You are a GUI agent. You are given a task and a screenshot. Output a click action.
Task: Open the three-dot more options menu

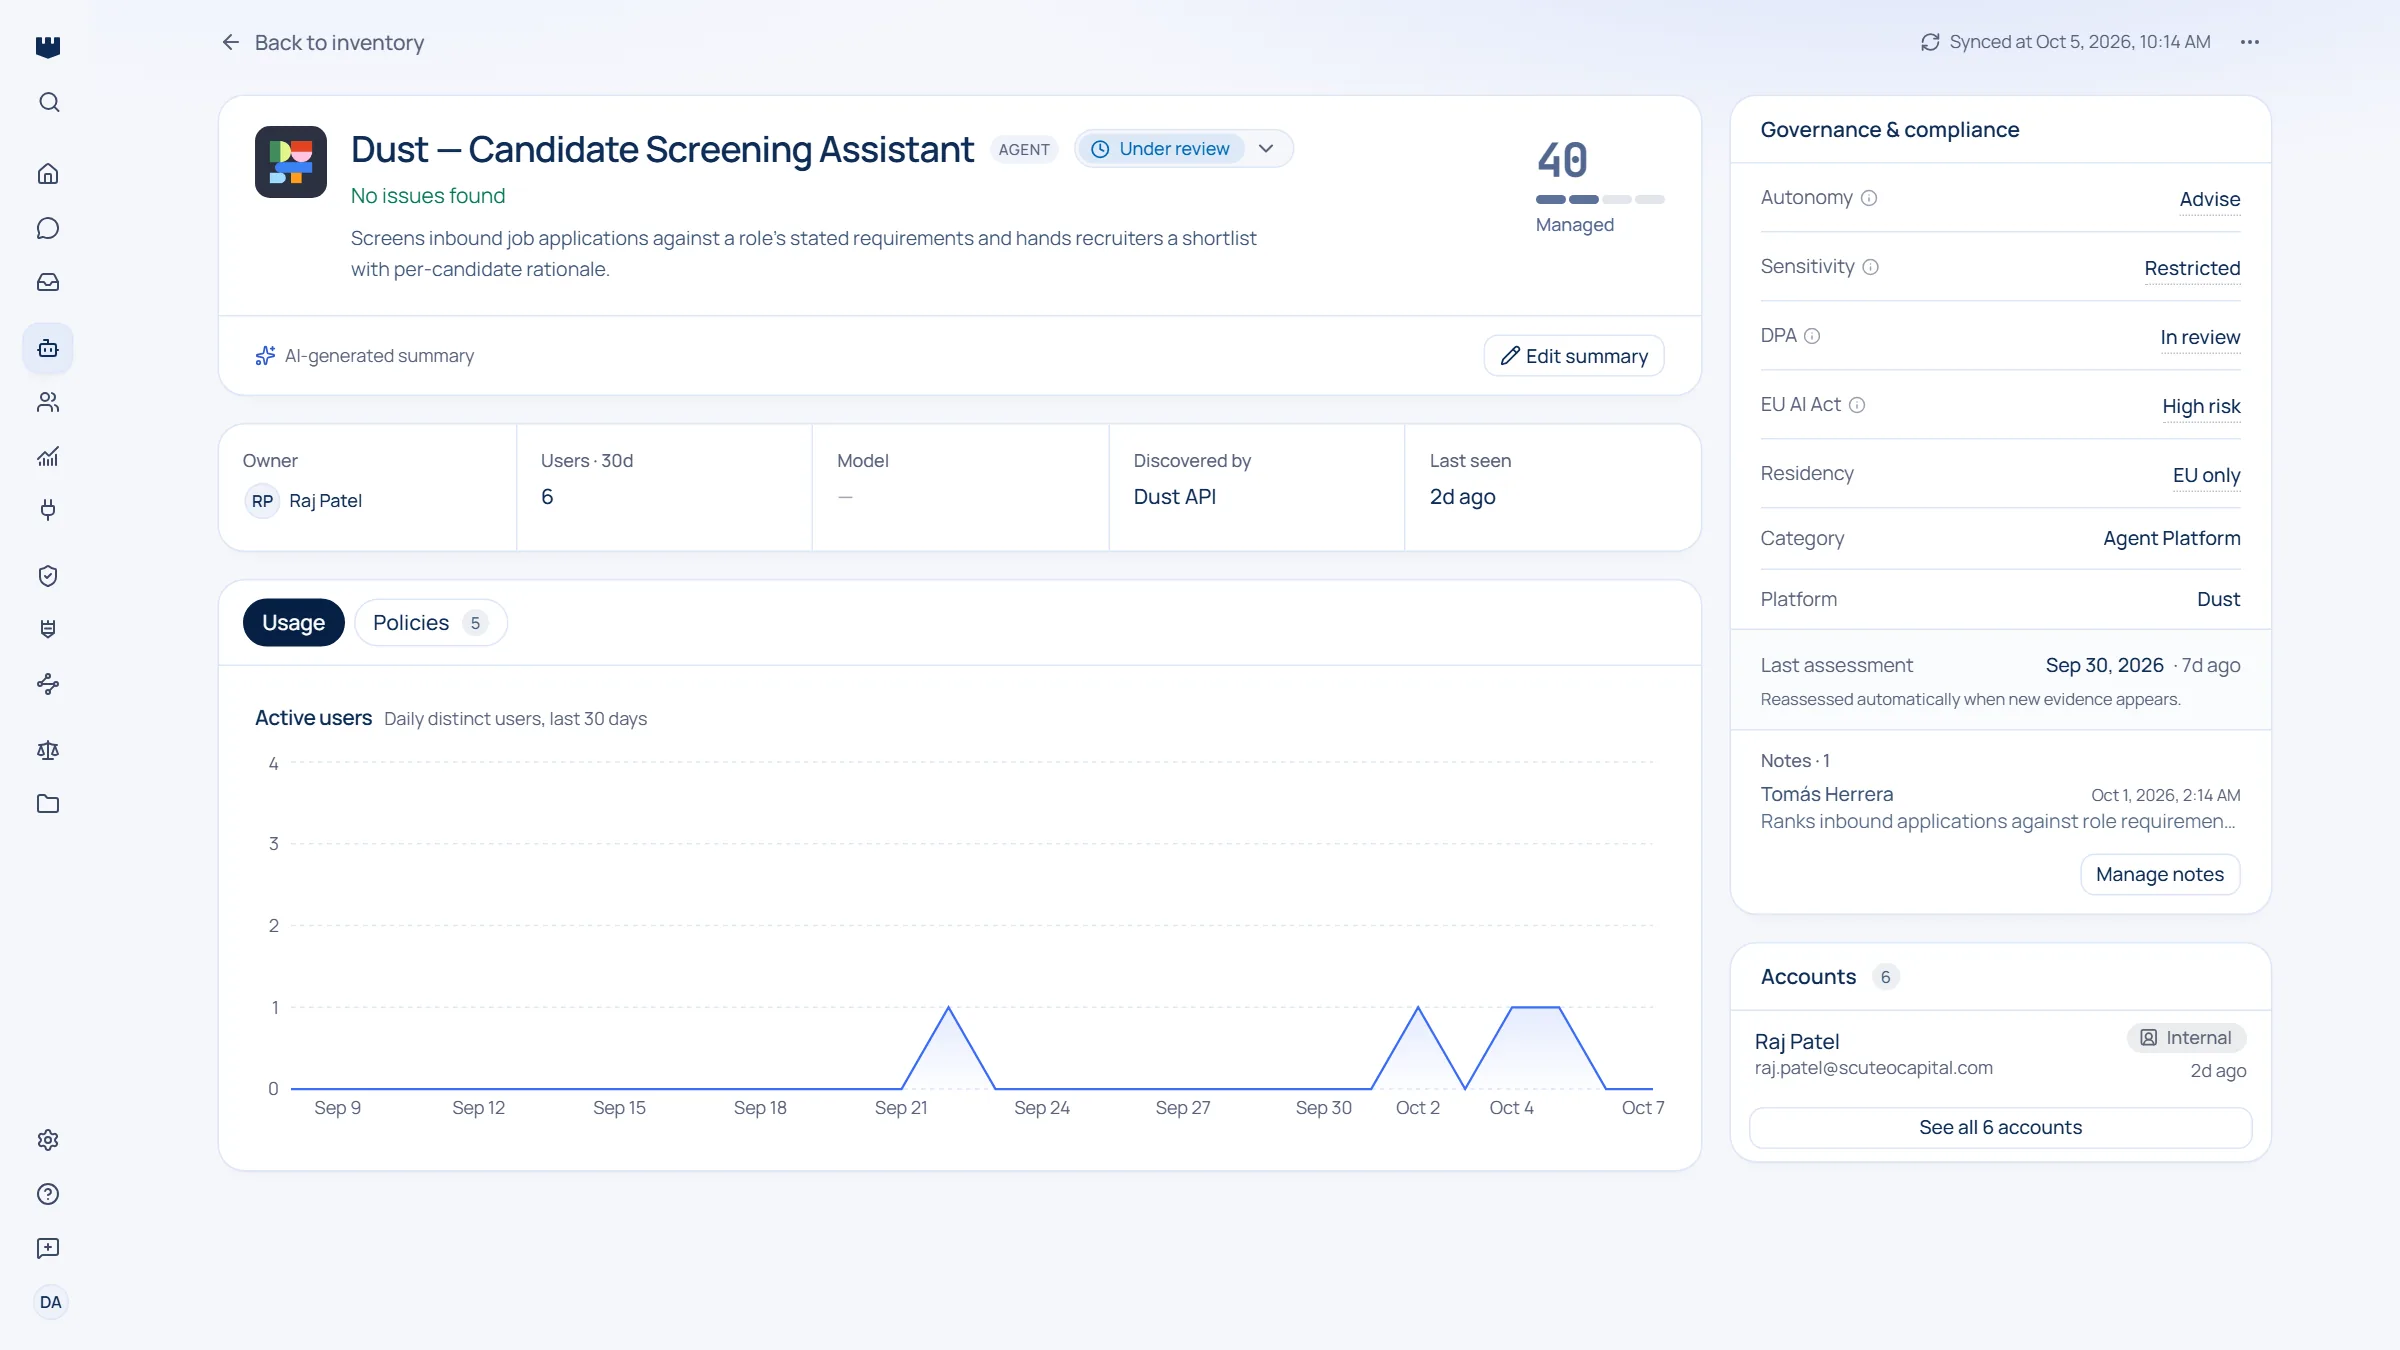2250,42
